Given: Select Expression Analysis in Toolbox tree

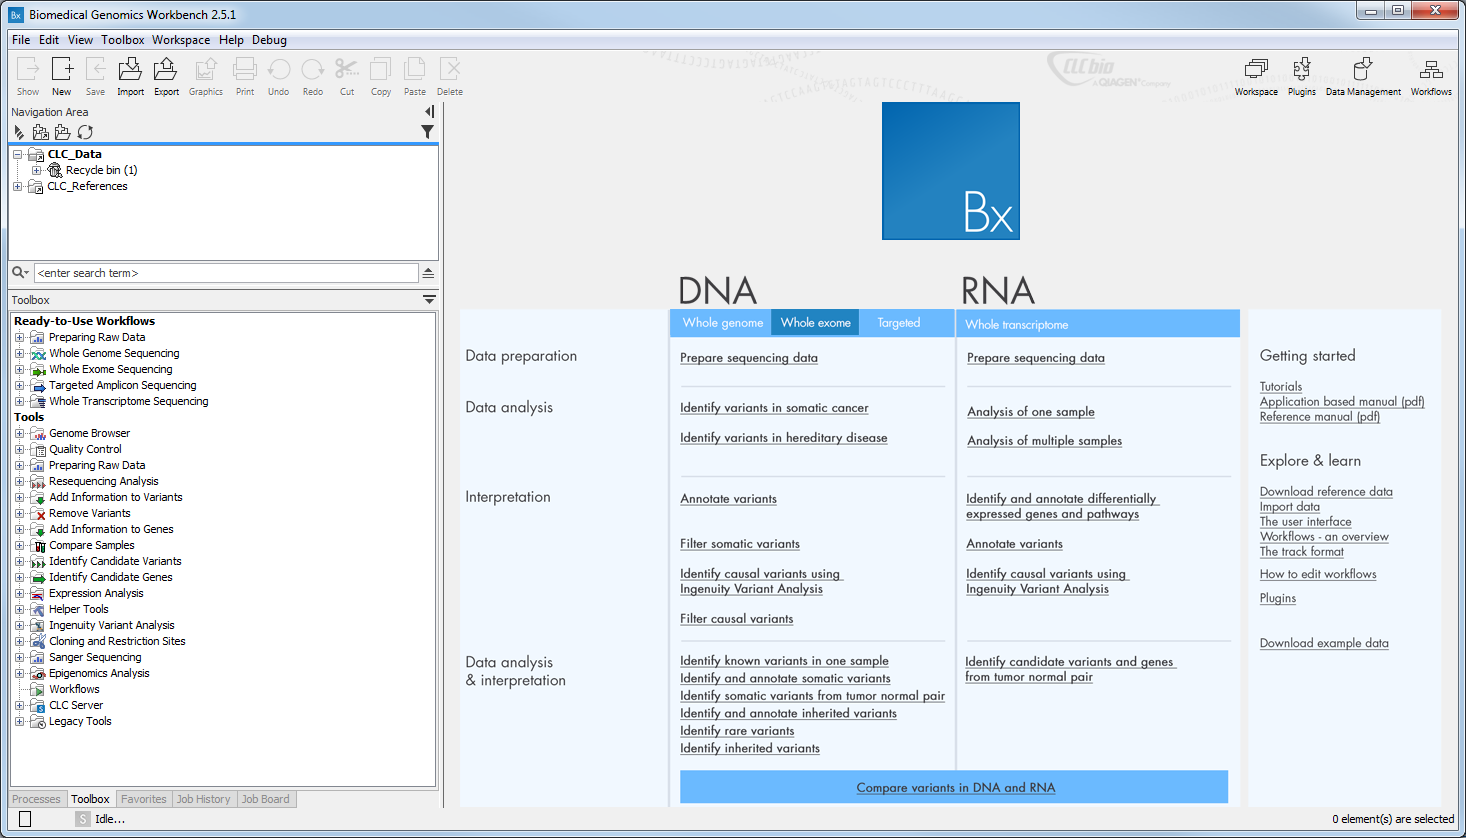Looking at the screenshot, I should [96, 593].
